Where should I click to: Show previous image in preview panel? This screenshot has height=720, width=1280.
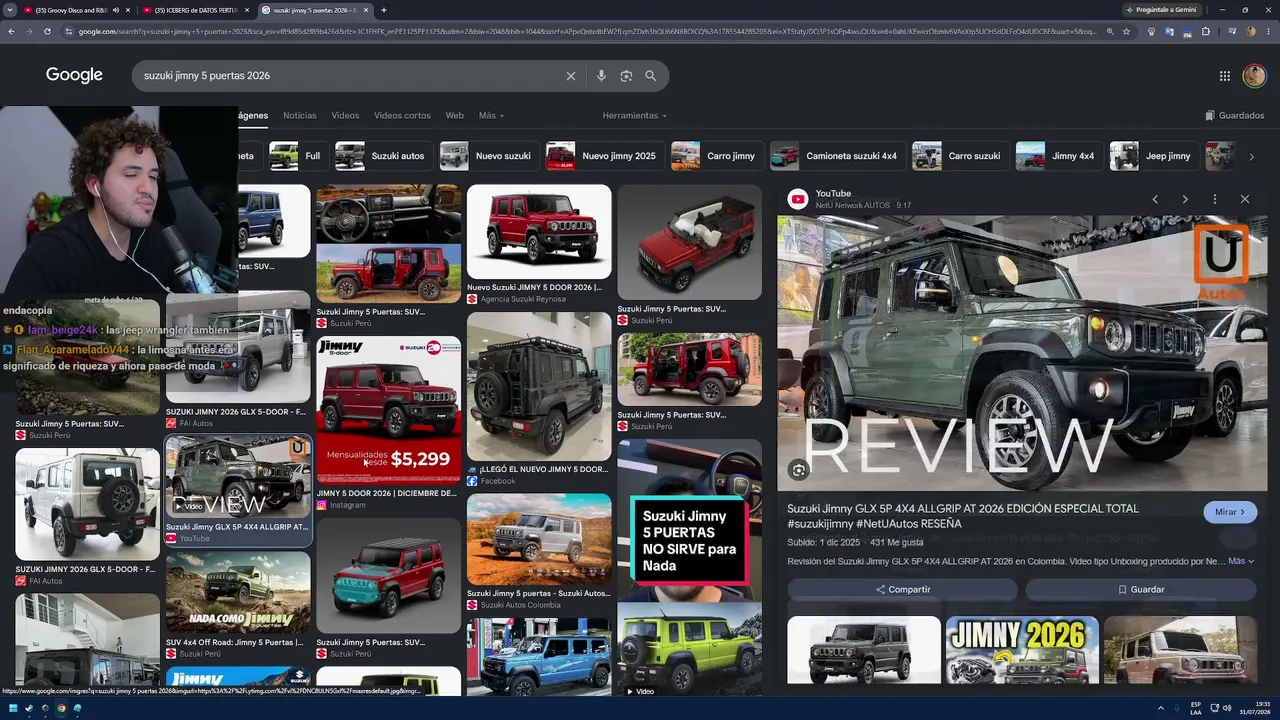[1155, 199]
